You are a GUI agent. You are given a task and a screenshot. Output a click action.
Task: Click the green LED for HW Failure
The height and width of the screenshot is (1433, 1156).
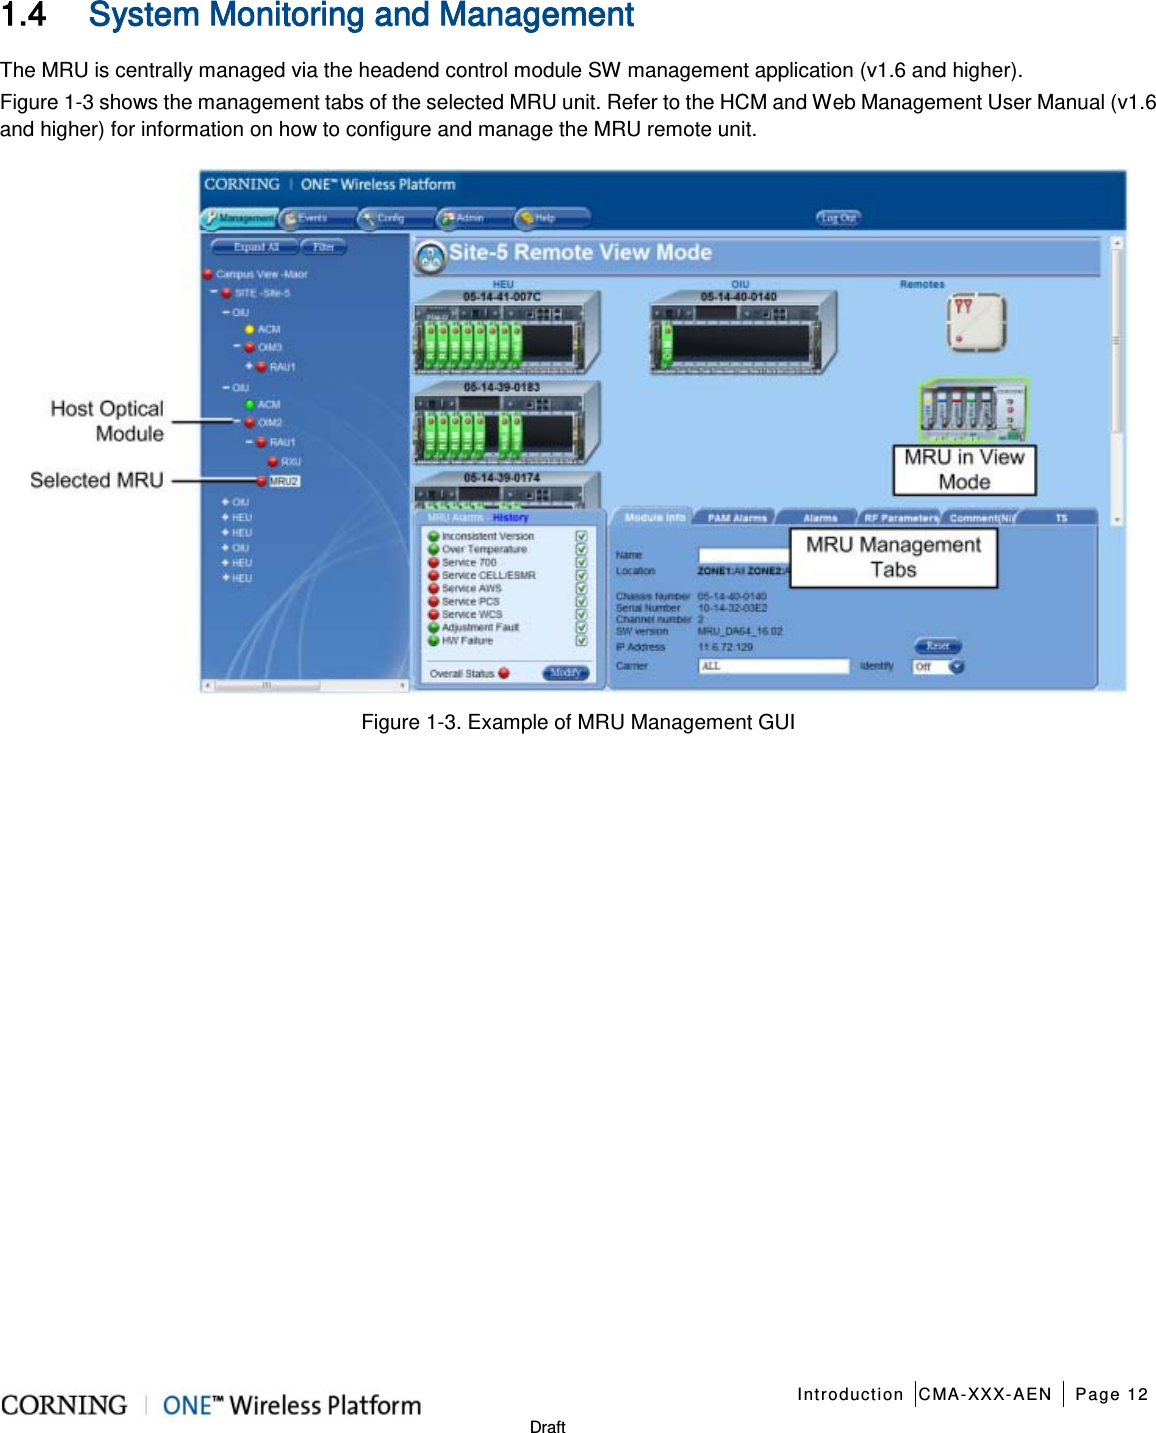click(434, 640)
